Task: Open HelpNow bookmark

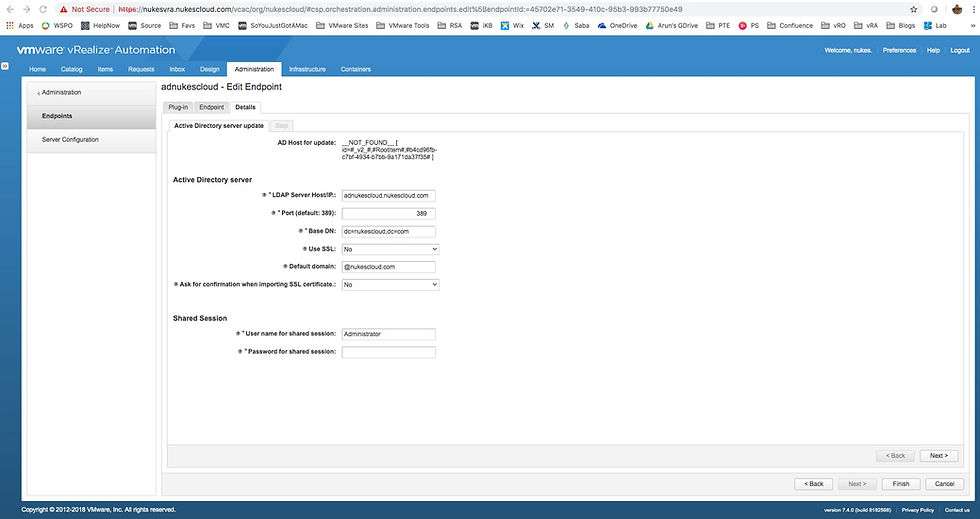Action: [x=101, y=26]
